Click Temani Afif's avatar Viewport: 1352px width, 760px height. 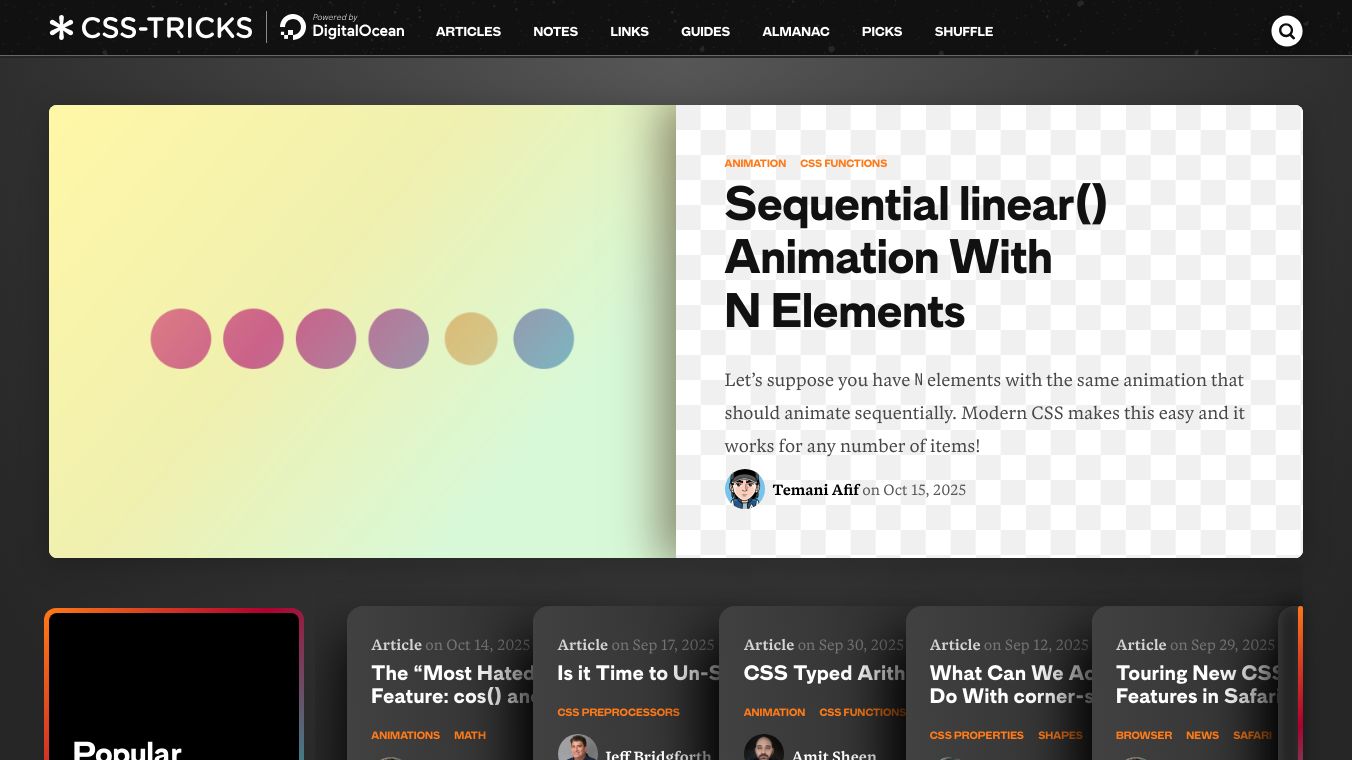pyautogui.click(x=745, y=489)
